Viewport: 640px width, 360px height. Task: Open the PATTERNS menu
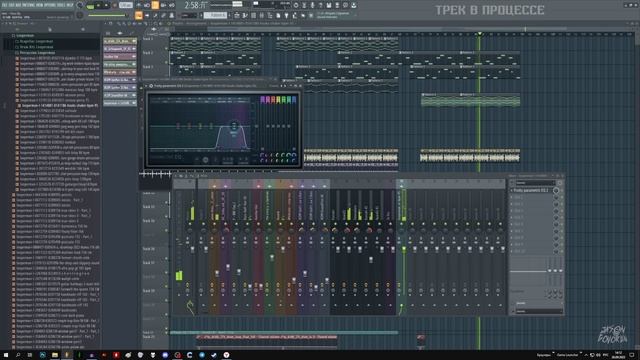tap(27, 5)
